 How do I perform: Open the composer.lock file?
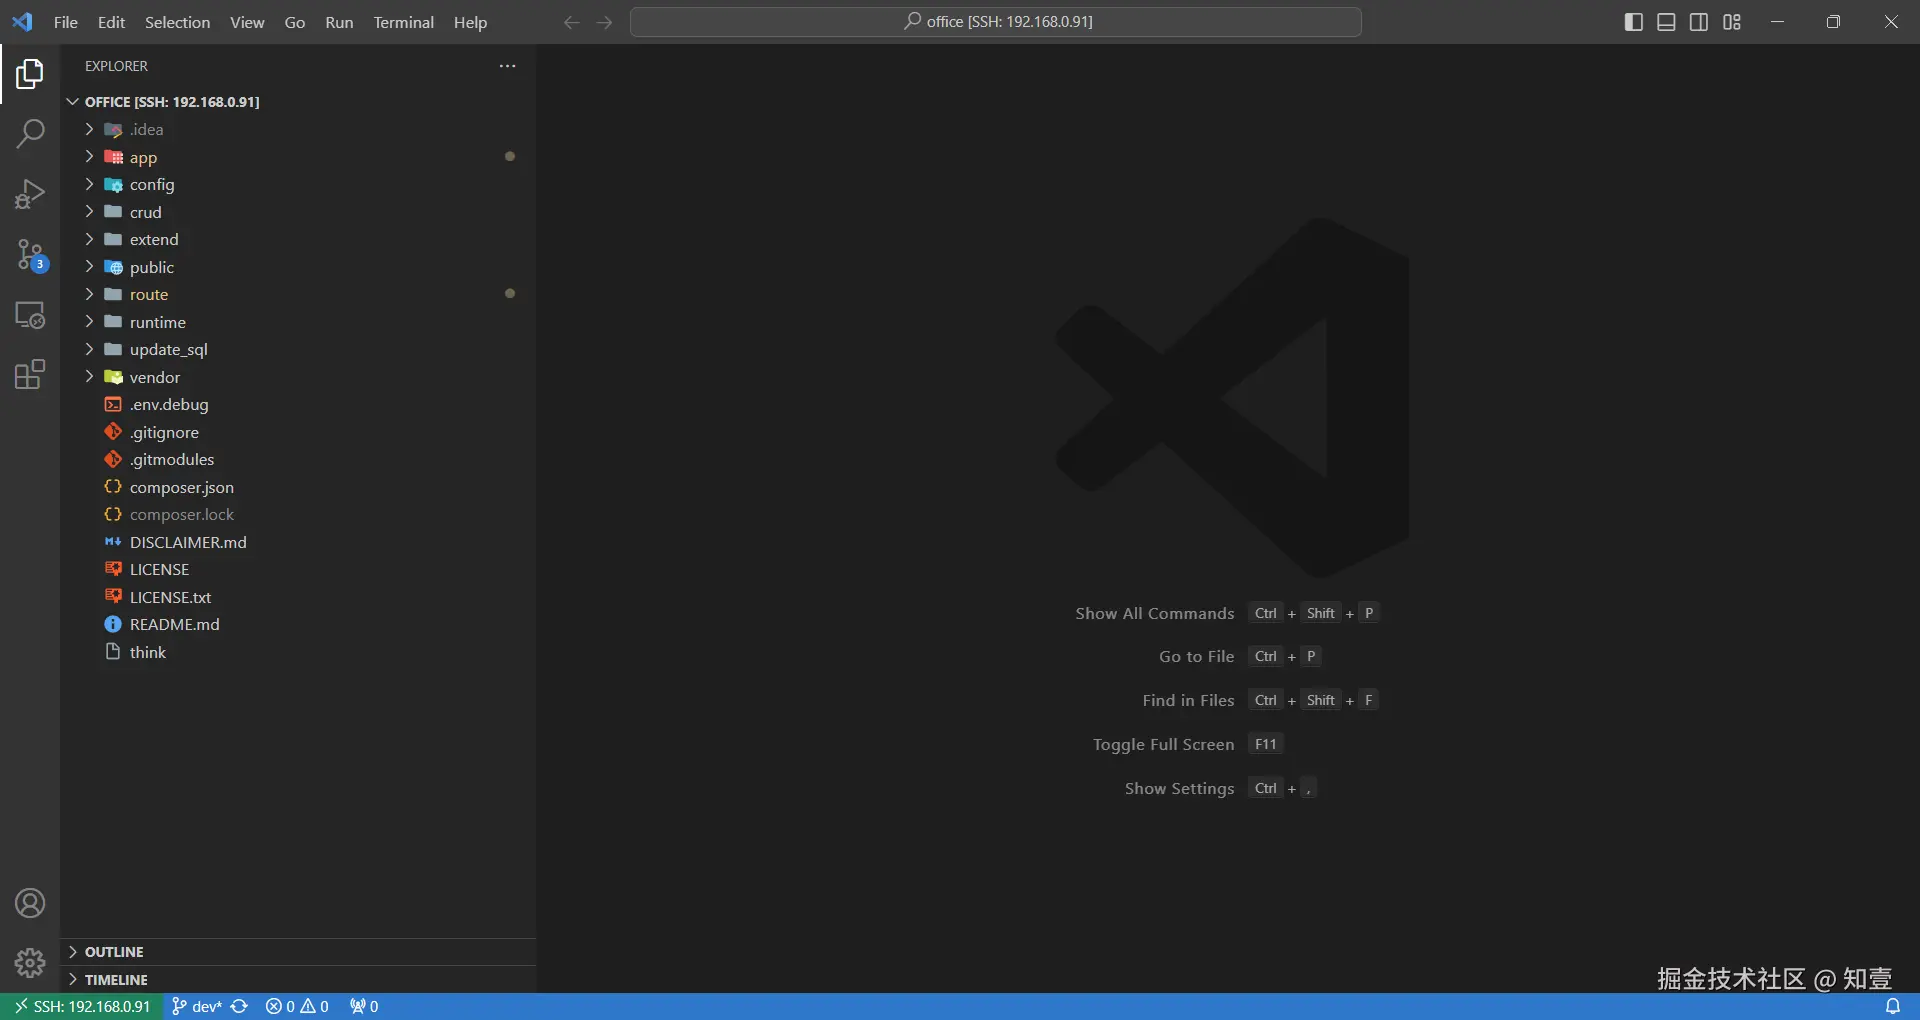point(298,514)
